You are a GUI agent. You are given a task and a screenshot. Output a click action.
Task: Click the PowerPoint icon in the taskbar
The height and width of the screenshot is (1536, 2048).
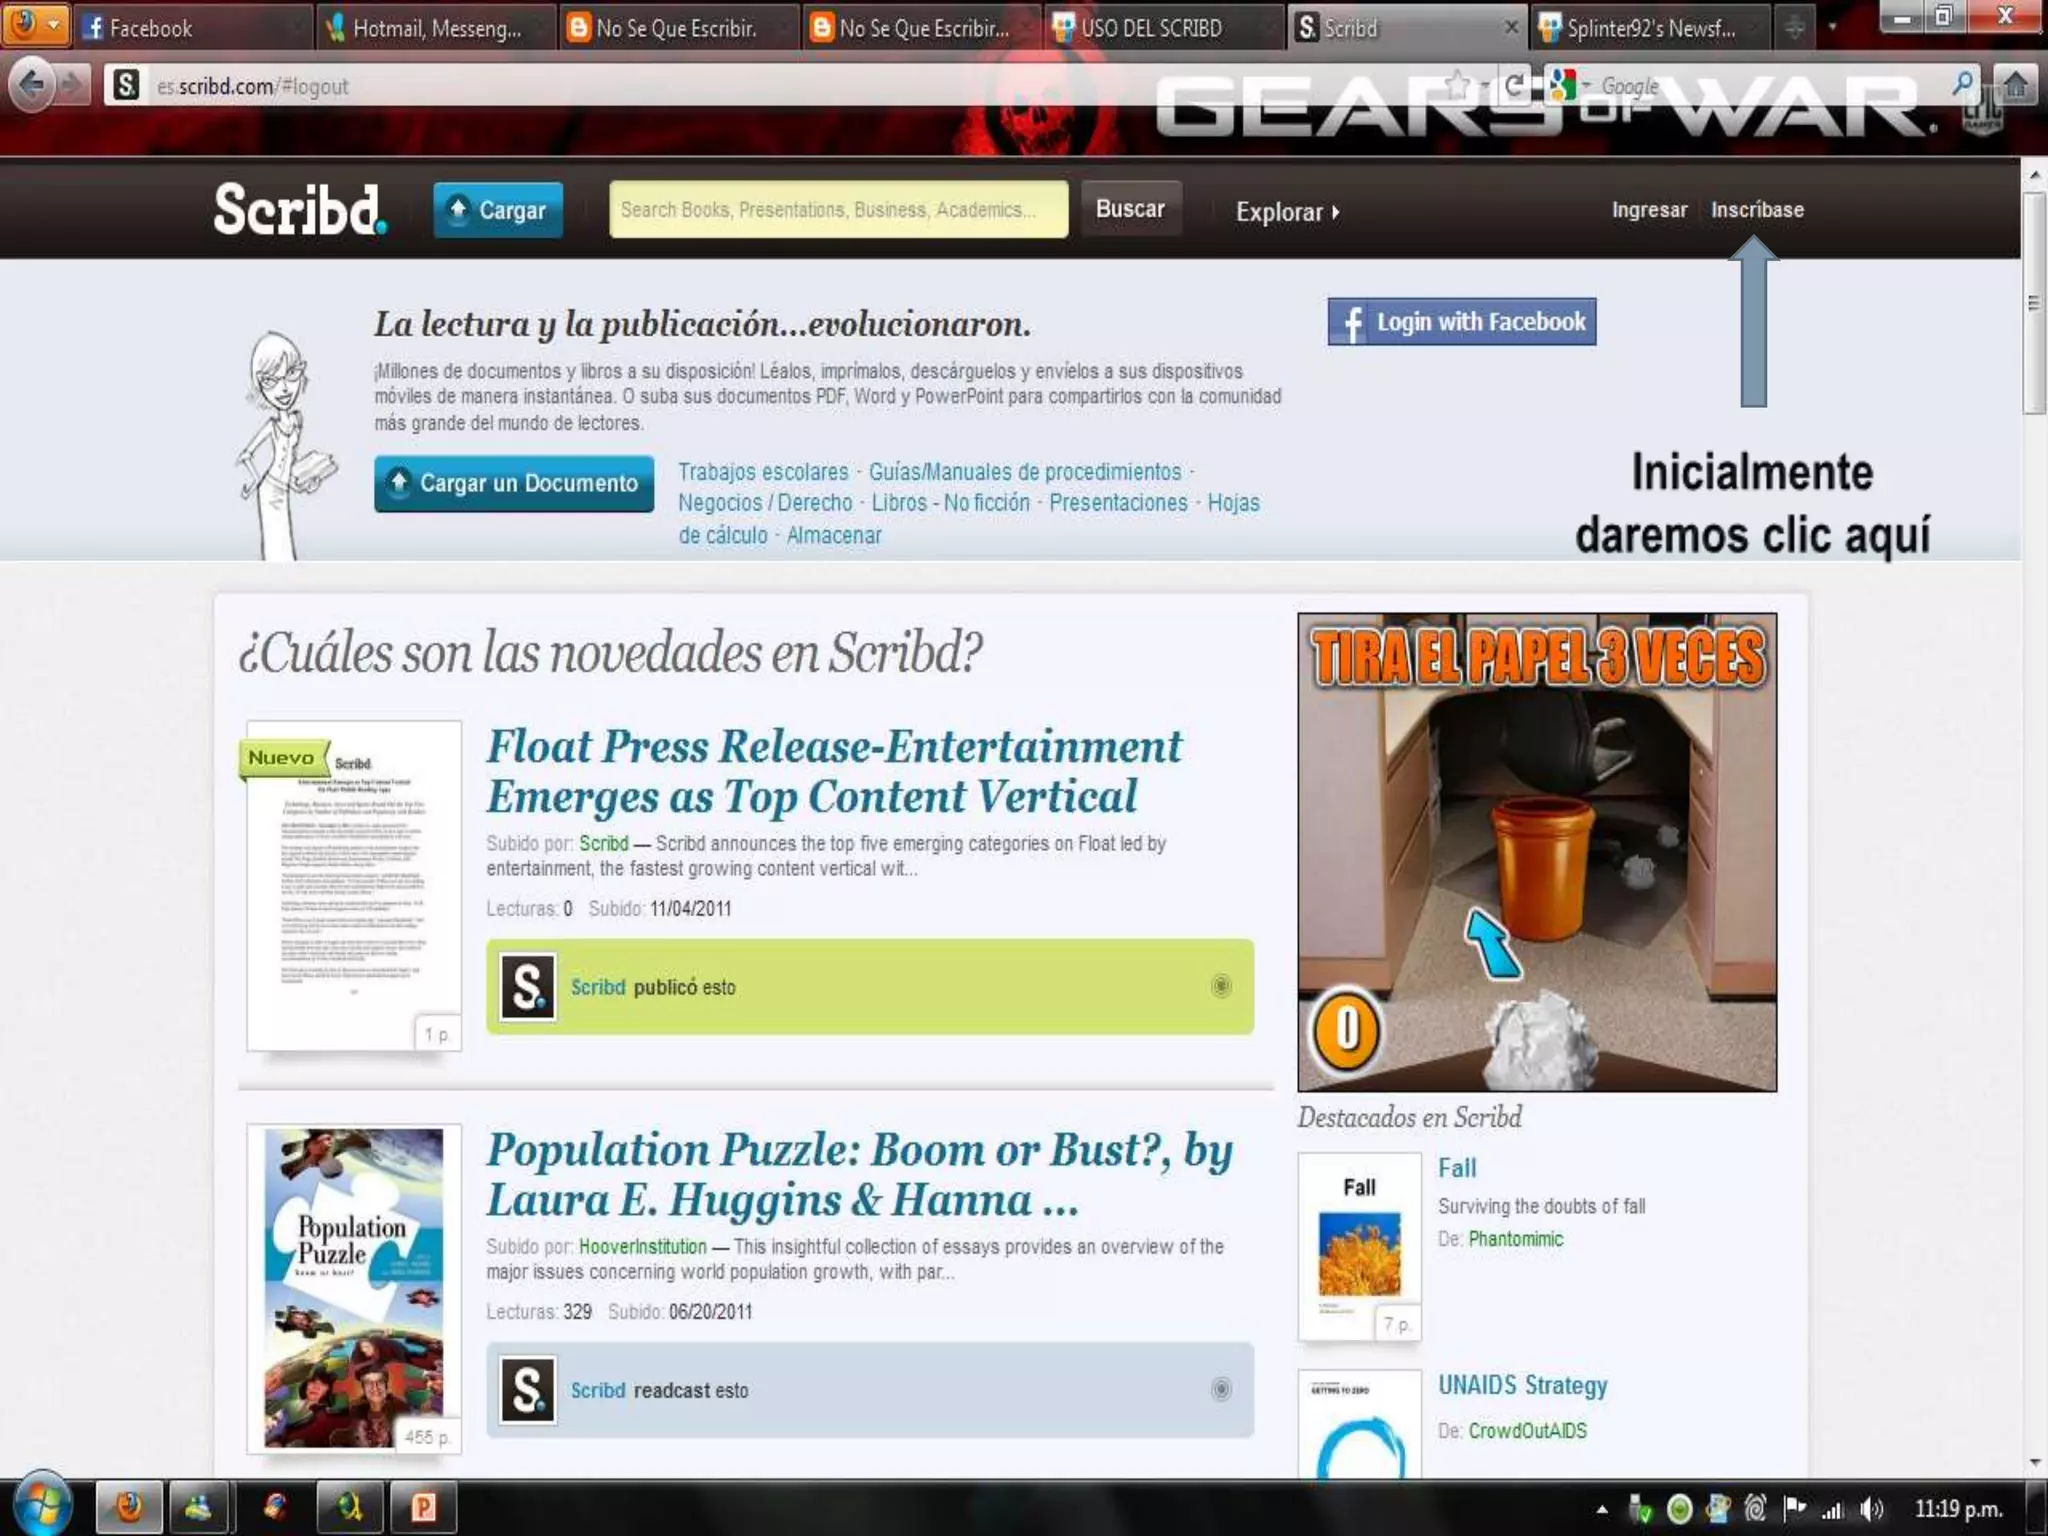click(x=424, y=1507)
